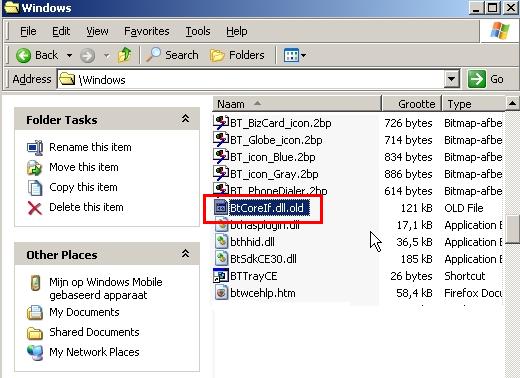Select file BT_icon_Gray.2bp

(274, 174)
